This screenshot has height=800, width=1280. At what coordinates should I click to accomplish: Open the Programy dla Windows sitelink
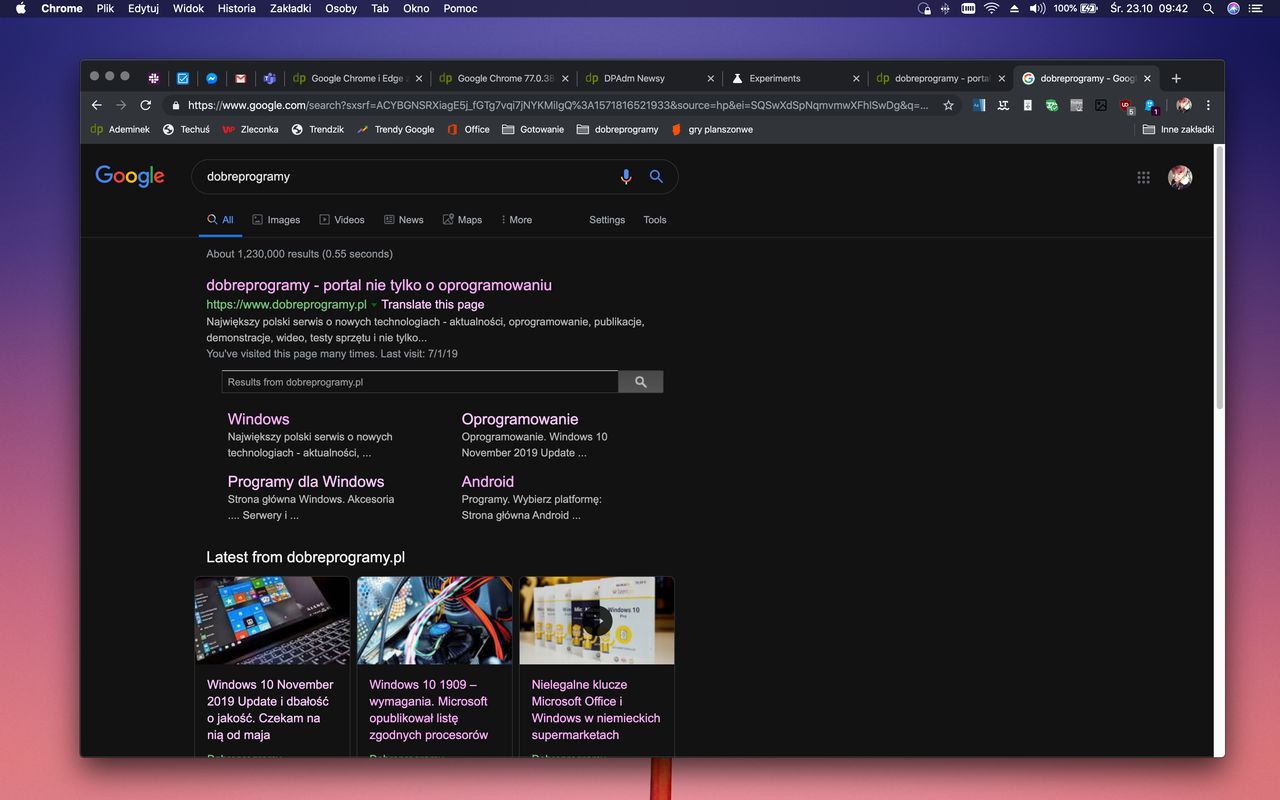(306, 482)
